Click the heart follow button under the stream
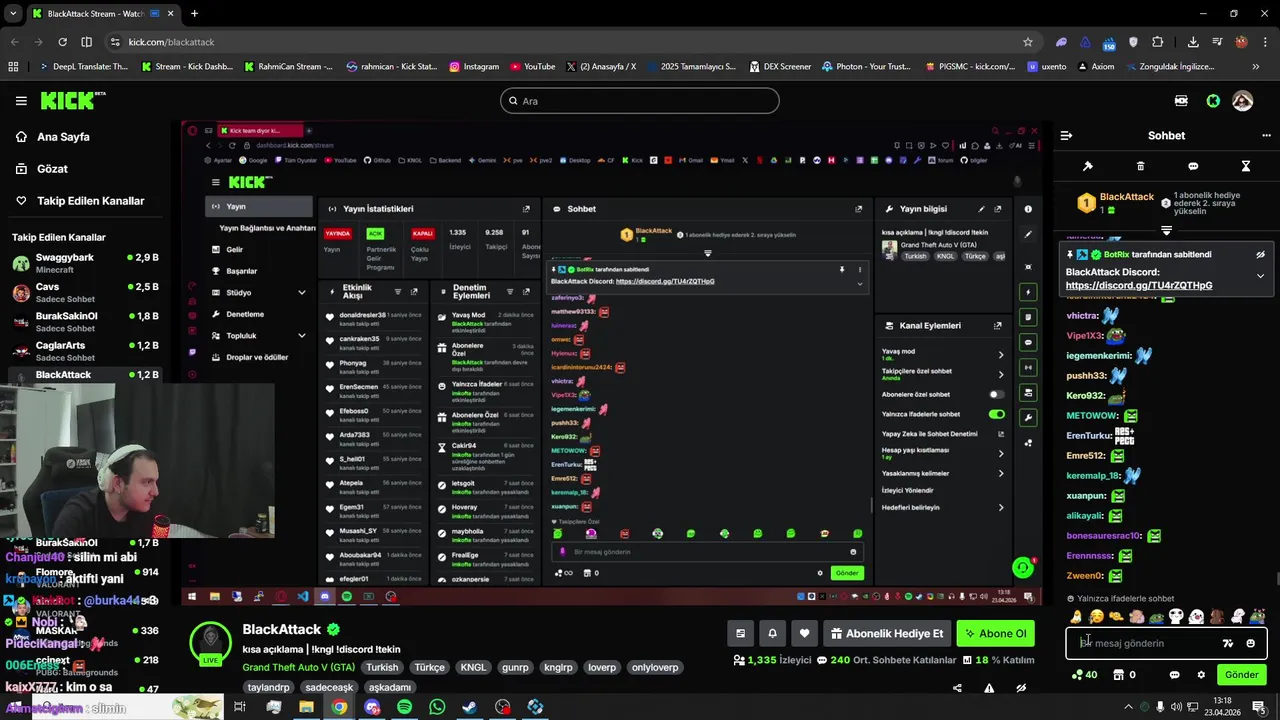The width and height of the screenshot is (1280, 720). pos(804,633)
